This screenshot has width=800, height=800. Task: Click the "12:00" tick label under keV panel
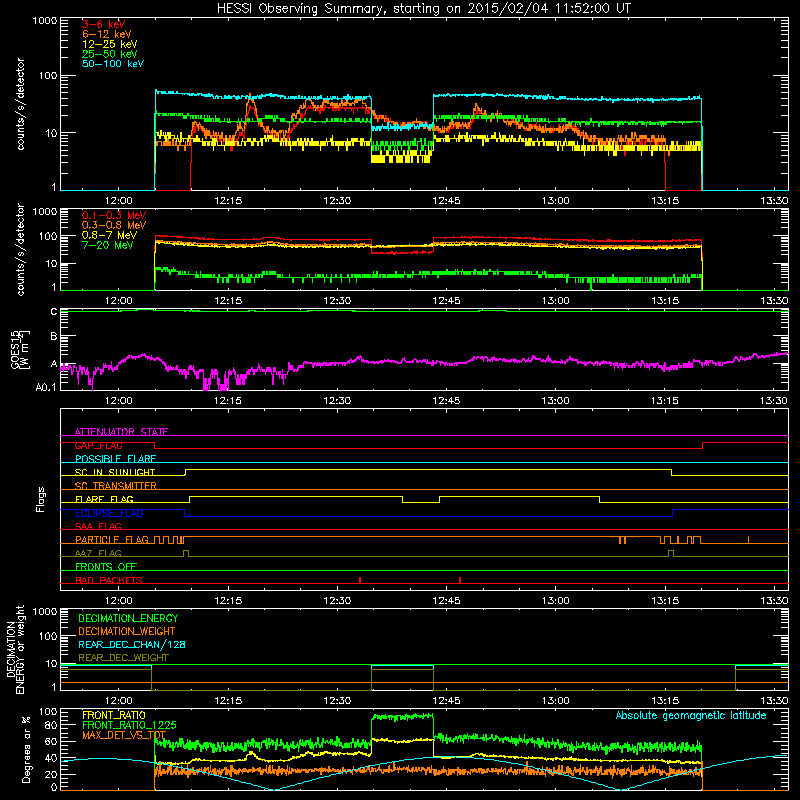[118, 201]
